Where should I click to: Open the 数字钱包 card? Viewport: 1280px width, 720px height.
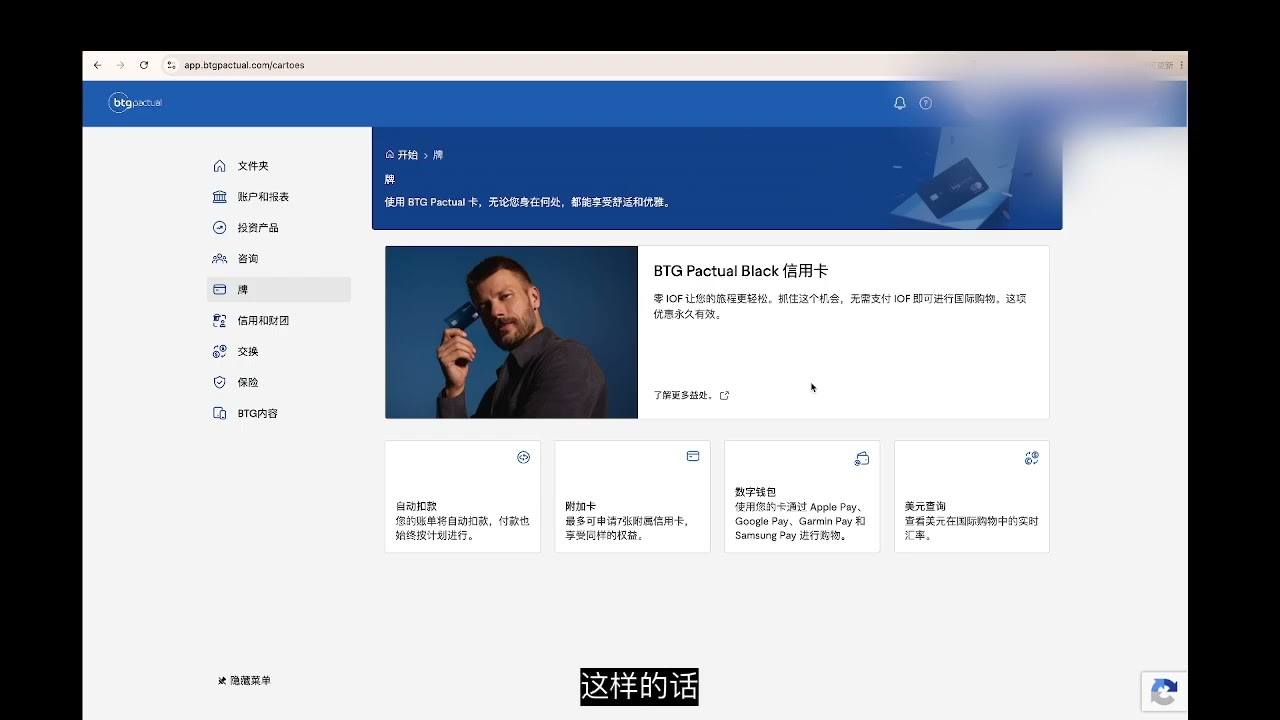pos(802,496)
